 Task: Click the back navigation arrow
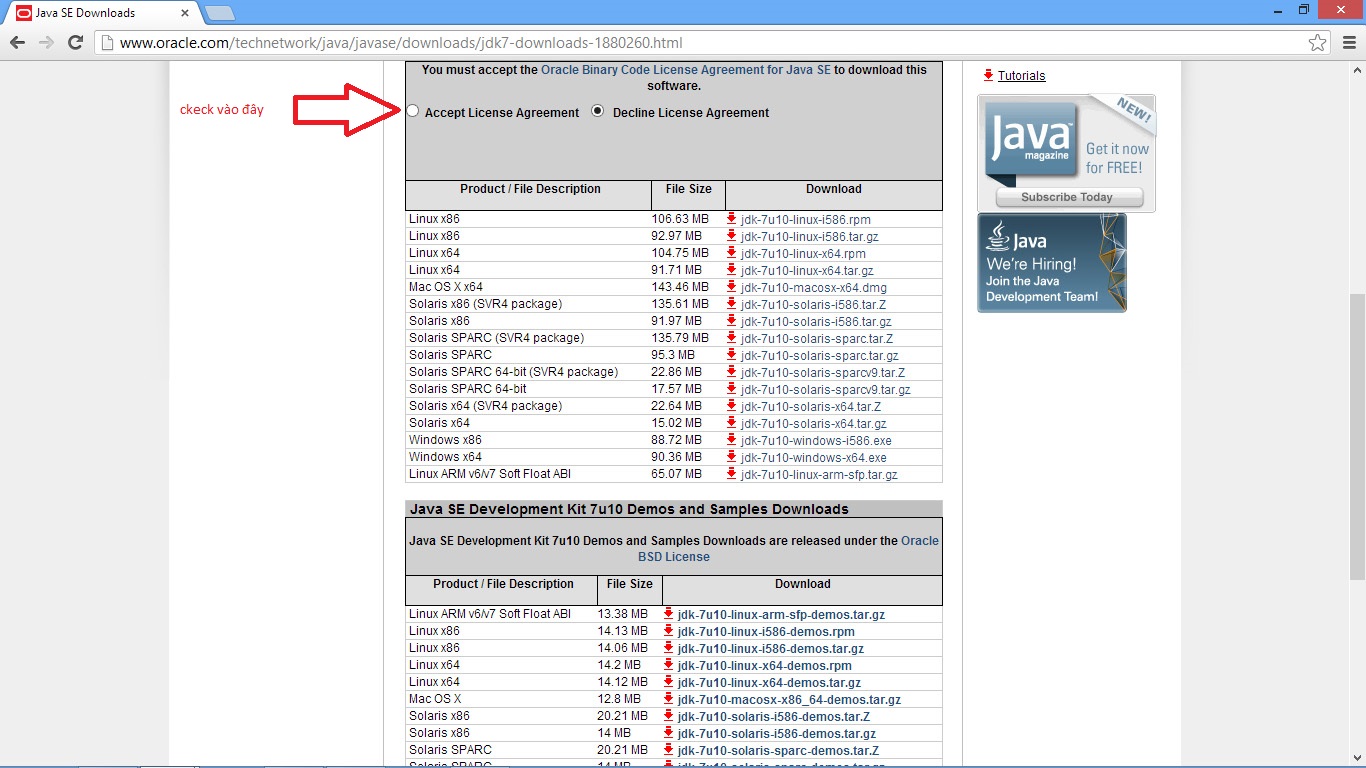[17, 42]
